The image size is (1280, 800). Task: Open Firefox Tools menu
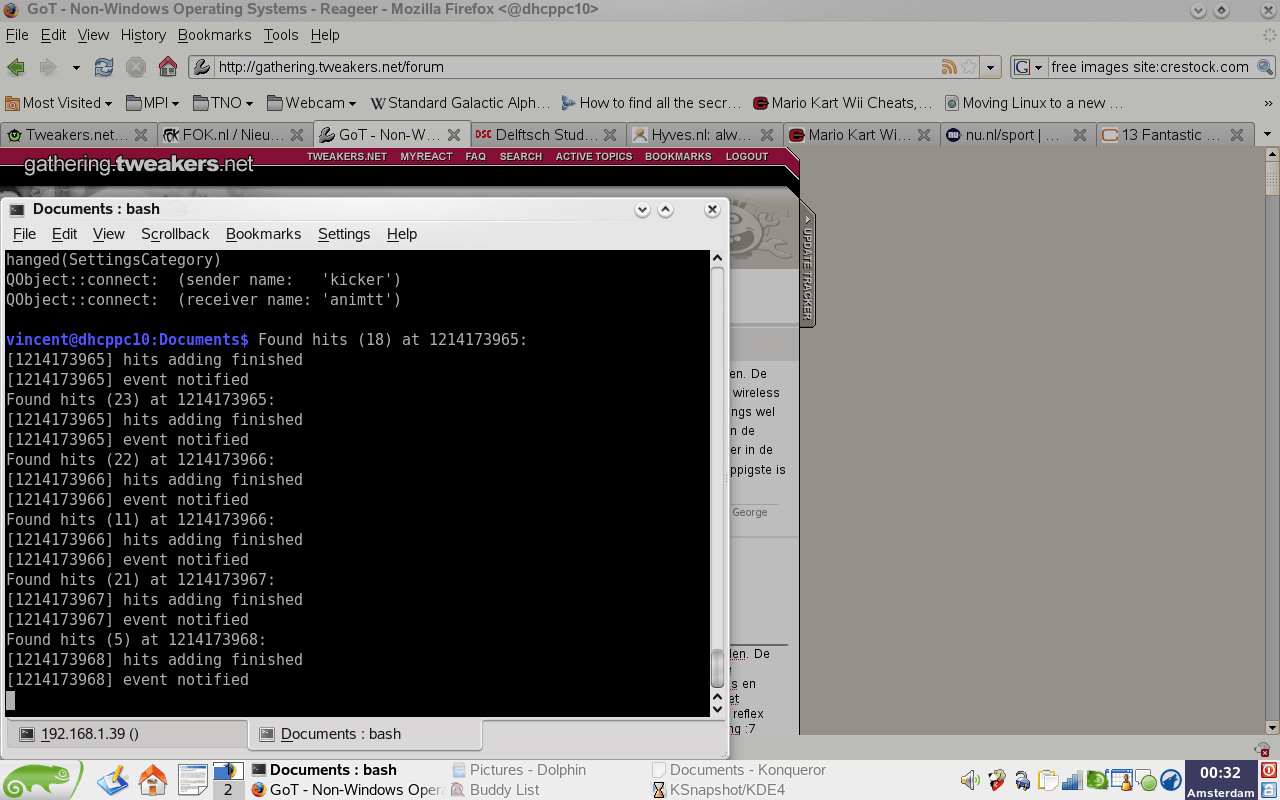click(x=281, y=35)
